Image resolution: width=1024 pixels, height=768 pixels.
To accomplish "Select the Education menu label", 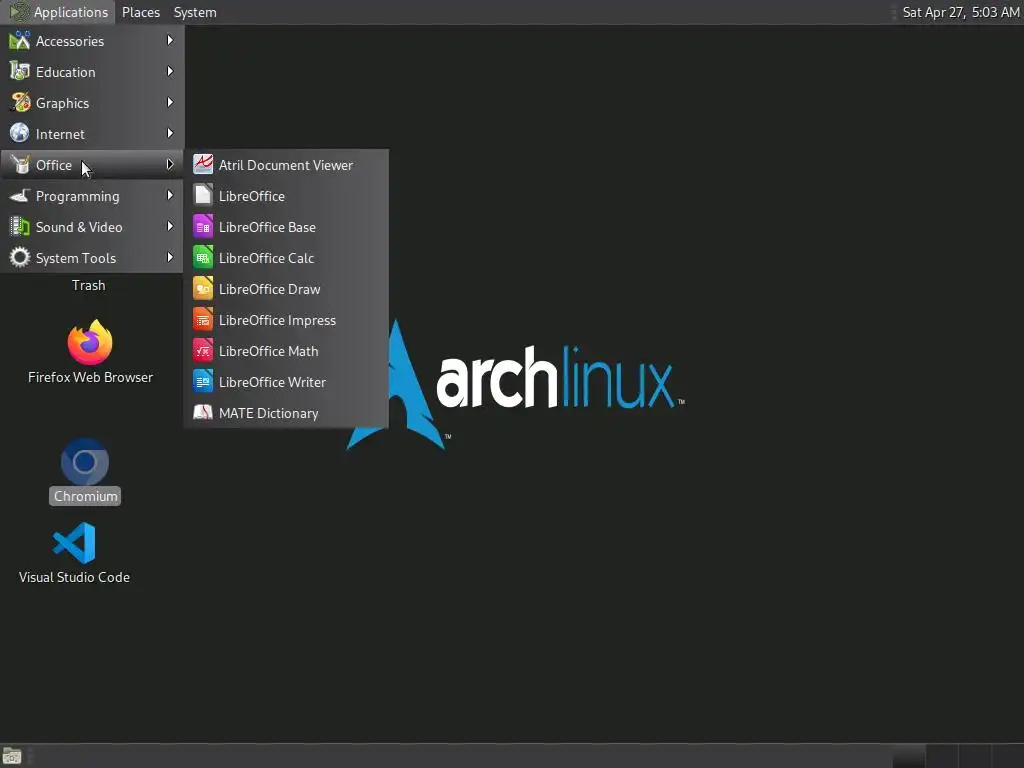I will (65, 72).
